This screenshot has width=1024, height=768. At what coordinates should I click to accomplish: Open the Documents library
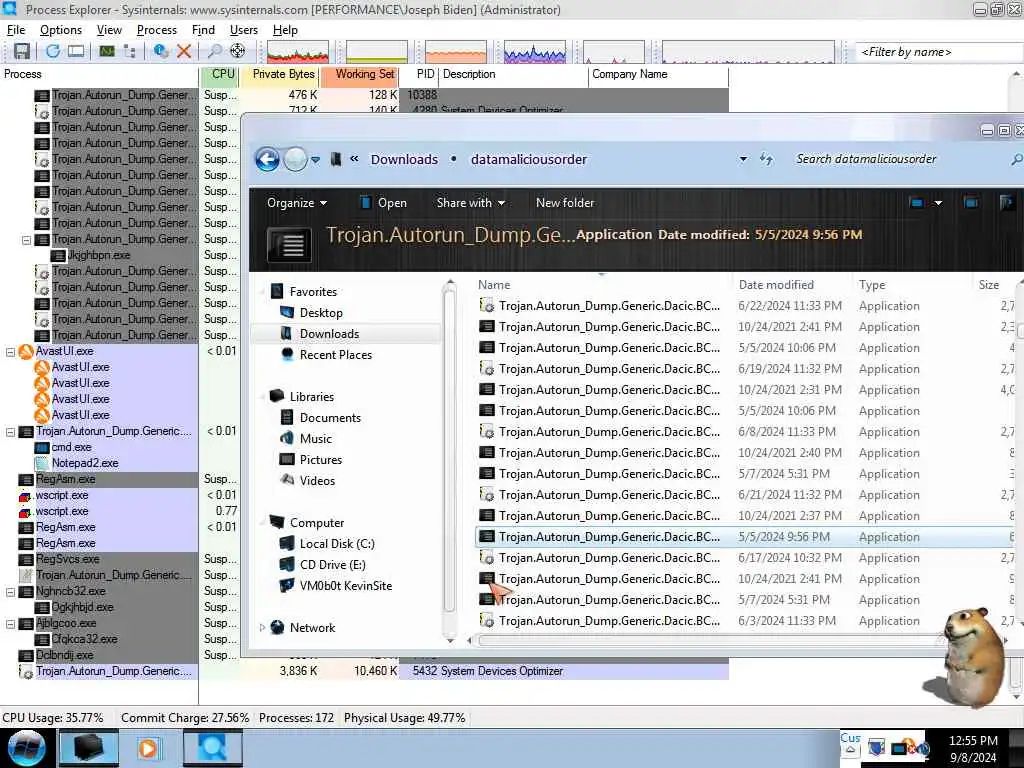330,418
